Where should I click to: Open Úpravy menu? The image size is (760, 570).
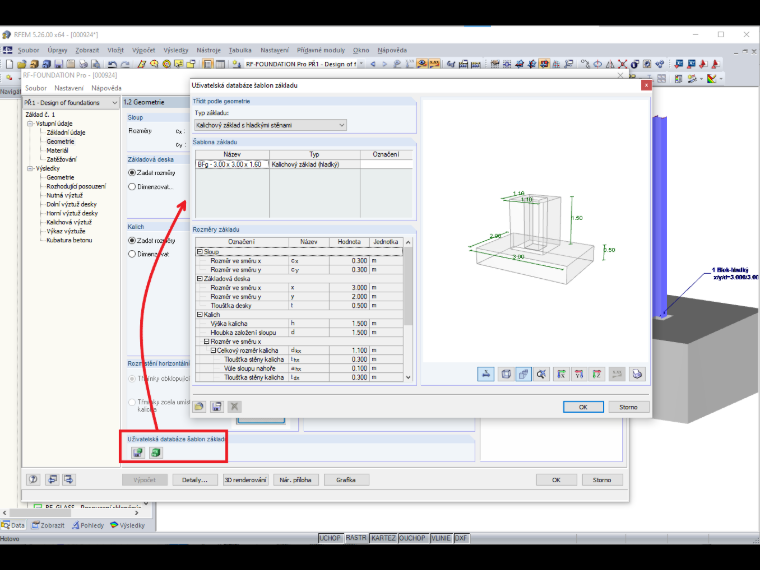point(57,50)
